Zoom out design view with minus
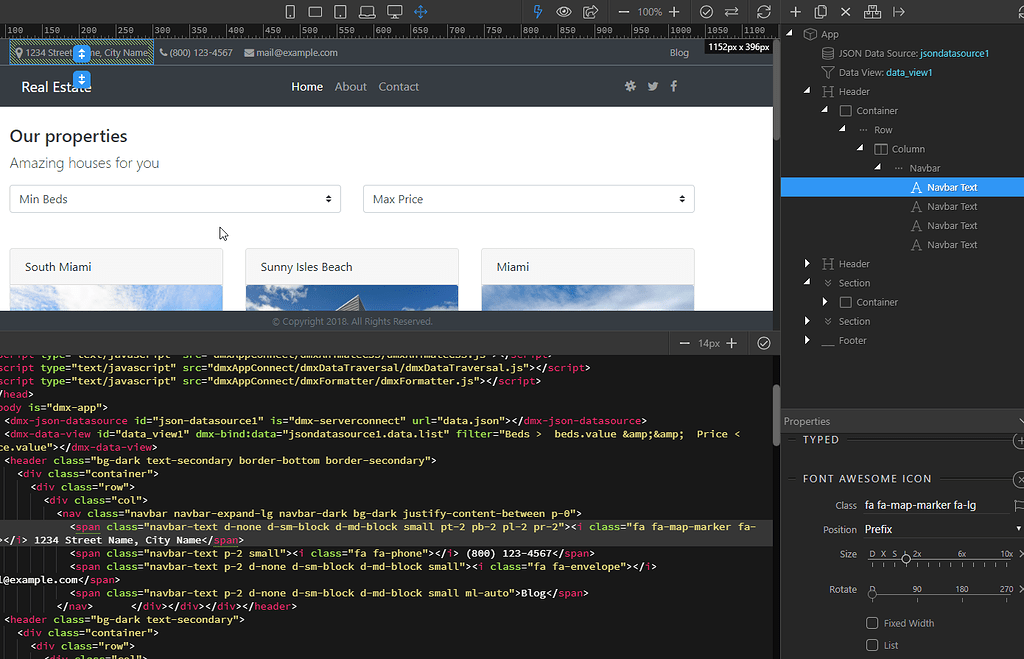1024x659 pixels. pyautogui.click(x=624, y=12)
